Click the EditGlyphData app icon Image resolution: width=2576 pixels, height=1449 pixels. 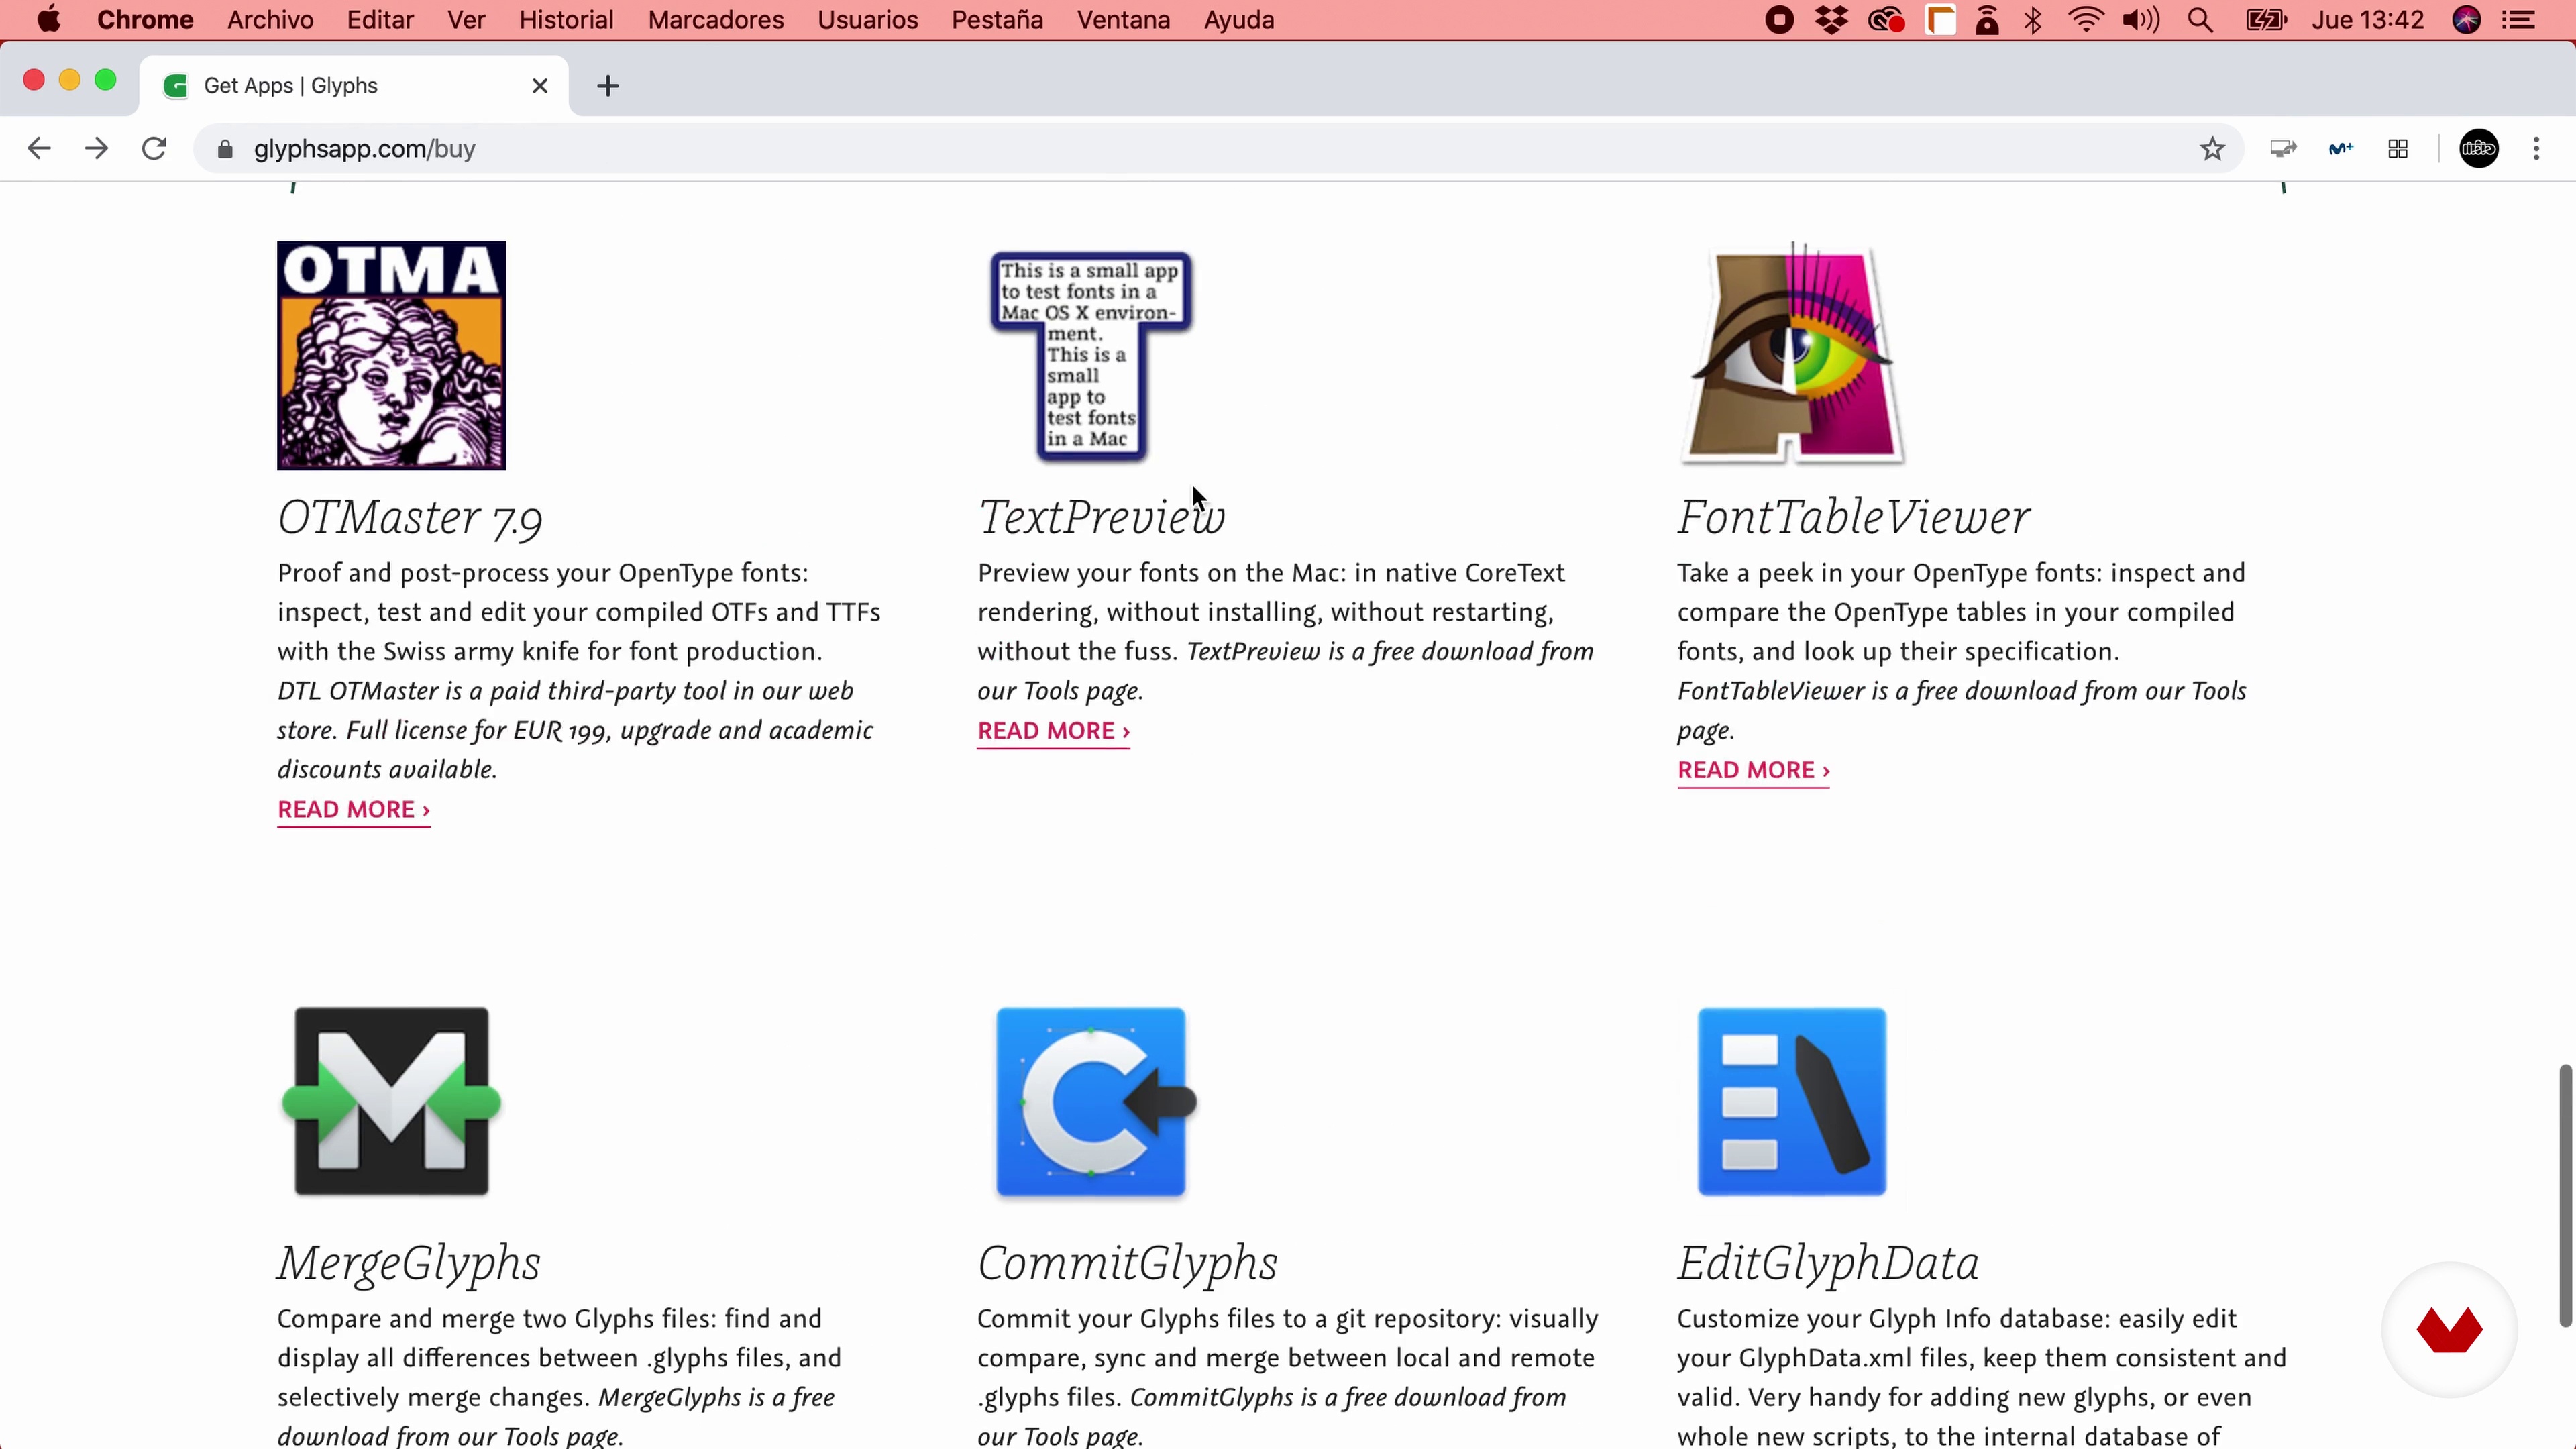(x=1792, y=1101)
